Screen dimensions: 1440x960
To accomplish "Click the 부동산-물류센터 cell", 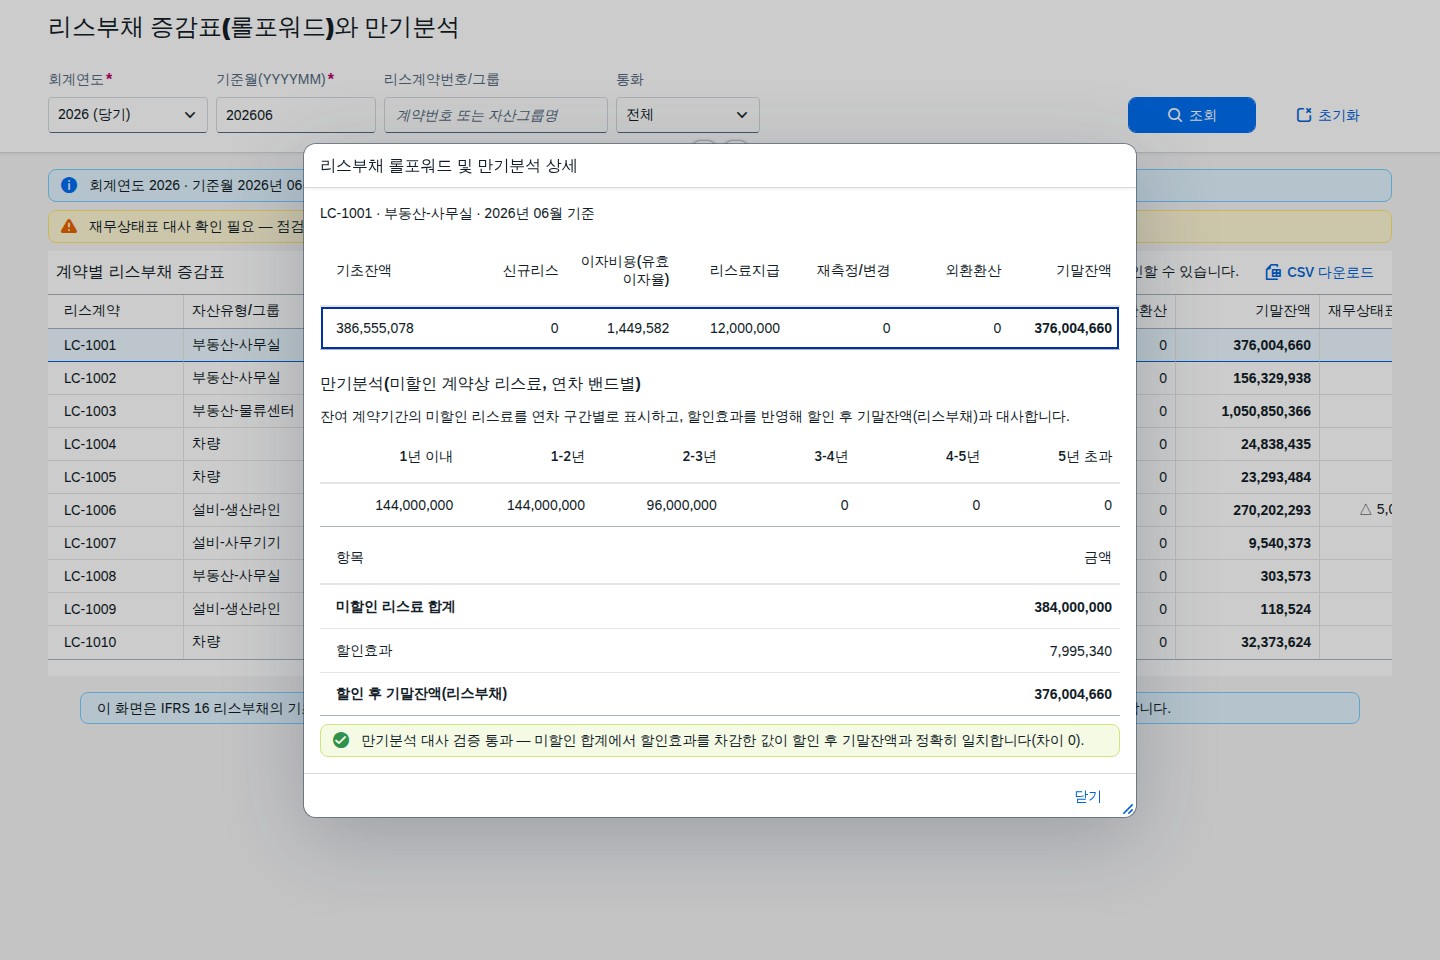I will coord(243,411).
